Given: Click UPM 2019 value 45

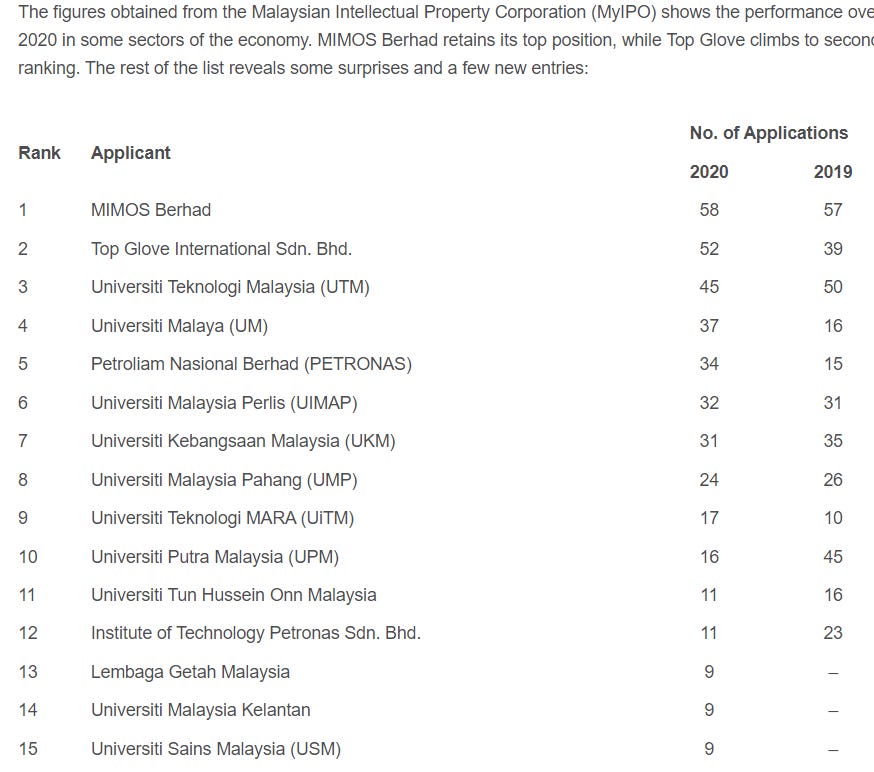Looking at the screenshot, I should coord(833,557).
